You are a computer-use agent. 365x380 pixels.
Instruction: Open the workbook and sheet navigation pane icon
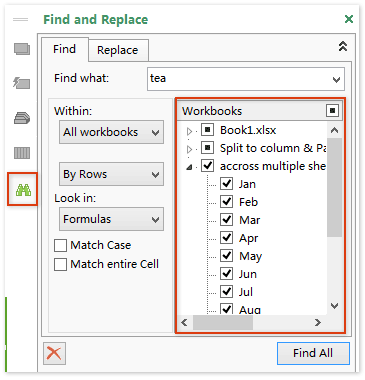tap(22, 49)
